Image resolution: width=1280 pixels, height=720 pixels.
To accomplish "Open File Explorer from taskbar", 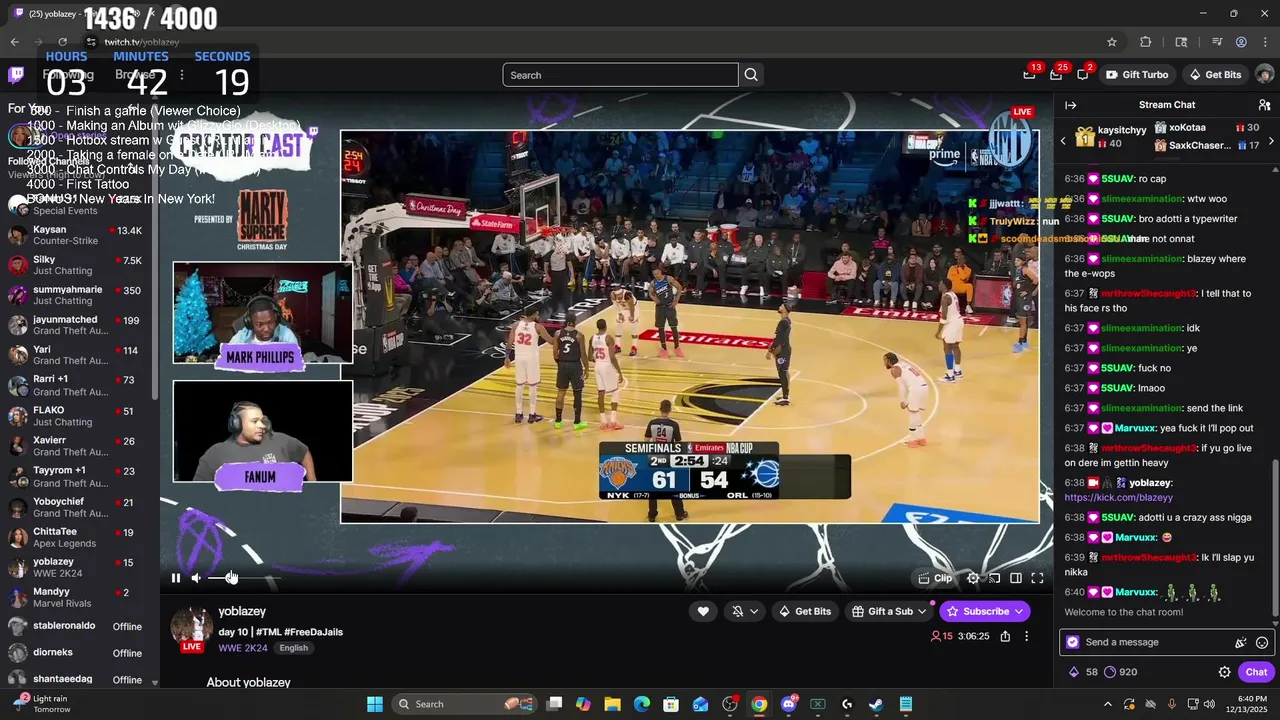I will pyautogui.click(x=612, y=704).
